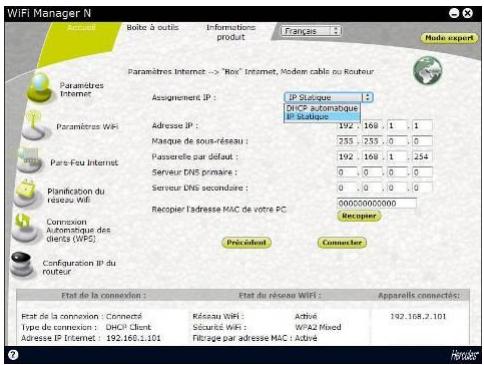The width and height of the screenshot is (484, 365).
Task: Open the Français language dropdown
Action: point(311,31)
